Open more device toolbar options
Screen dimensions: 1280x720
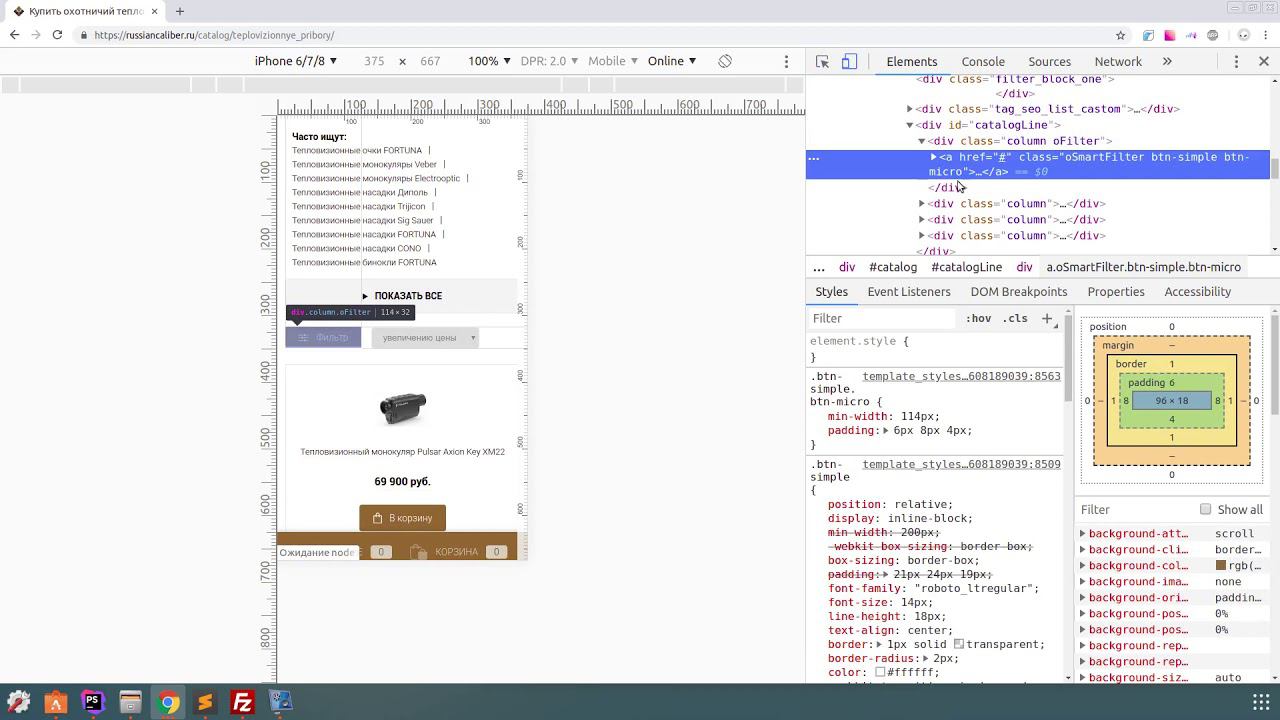787,61
